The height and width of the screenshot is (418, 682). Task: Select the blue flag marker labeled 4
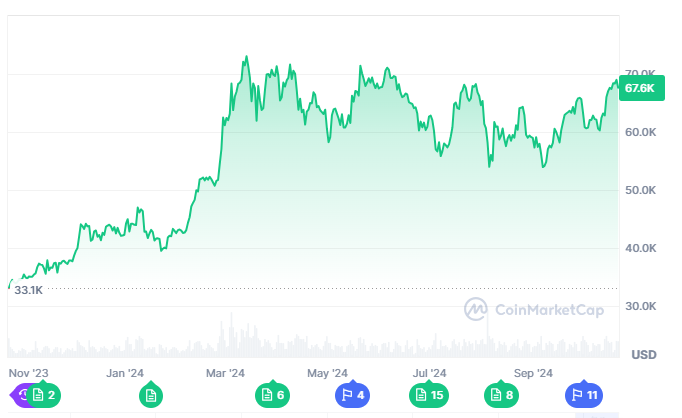[x=352, y=395]
